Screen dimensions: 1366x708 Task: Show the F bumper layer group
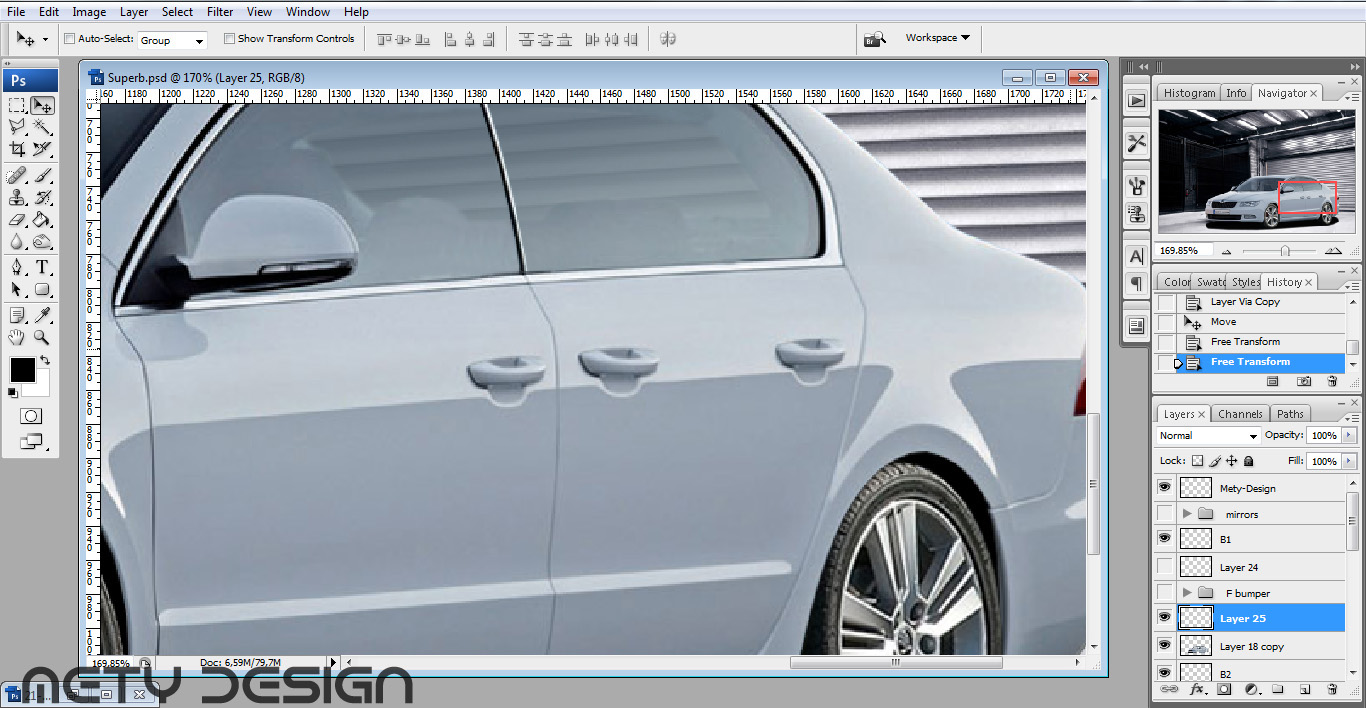tap(1164, 592)
